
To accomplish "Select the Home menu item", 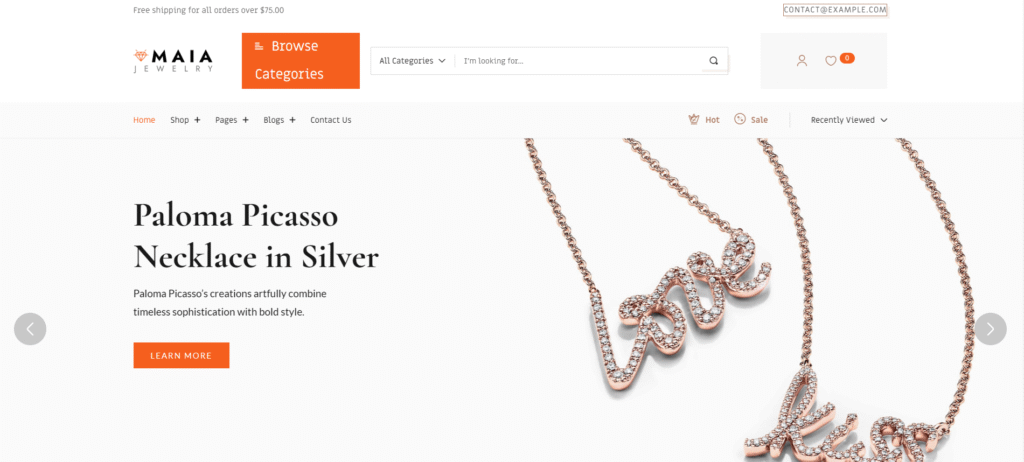I will pyautogui.click(x=144, y=120).
